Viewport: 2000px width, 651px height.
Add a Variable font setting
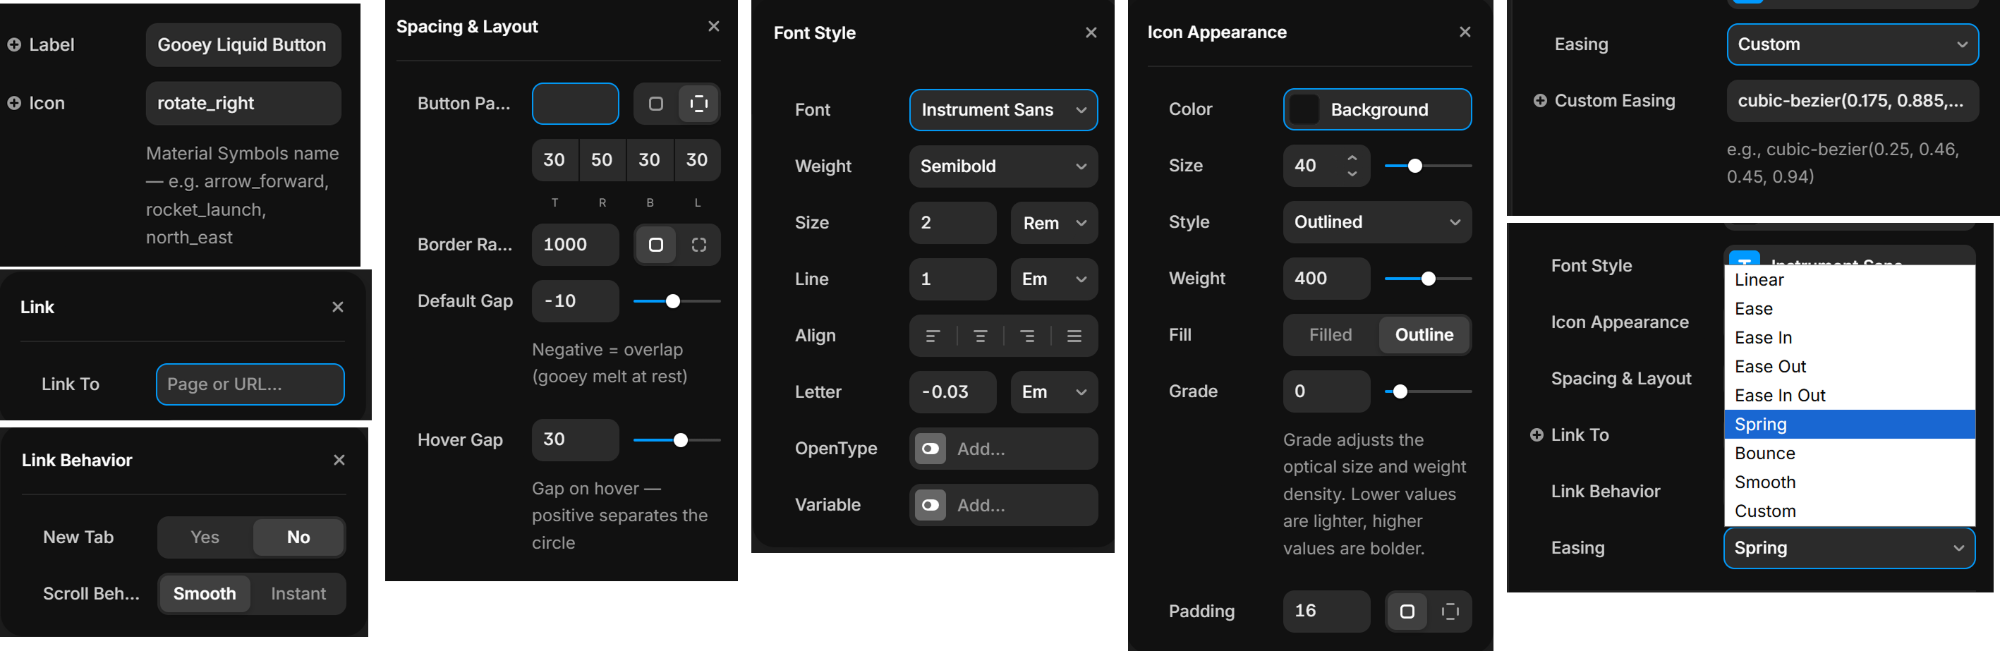point(1003,505)
